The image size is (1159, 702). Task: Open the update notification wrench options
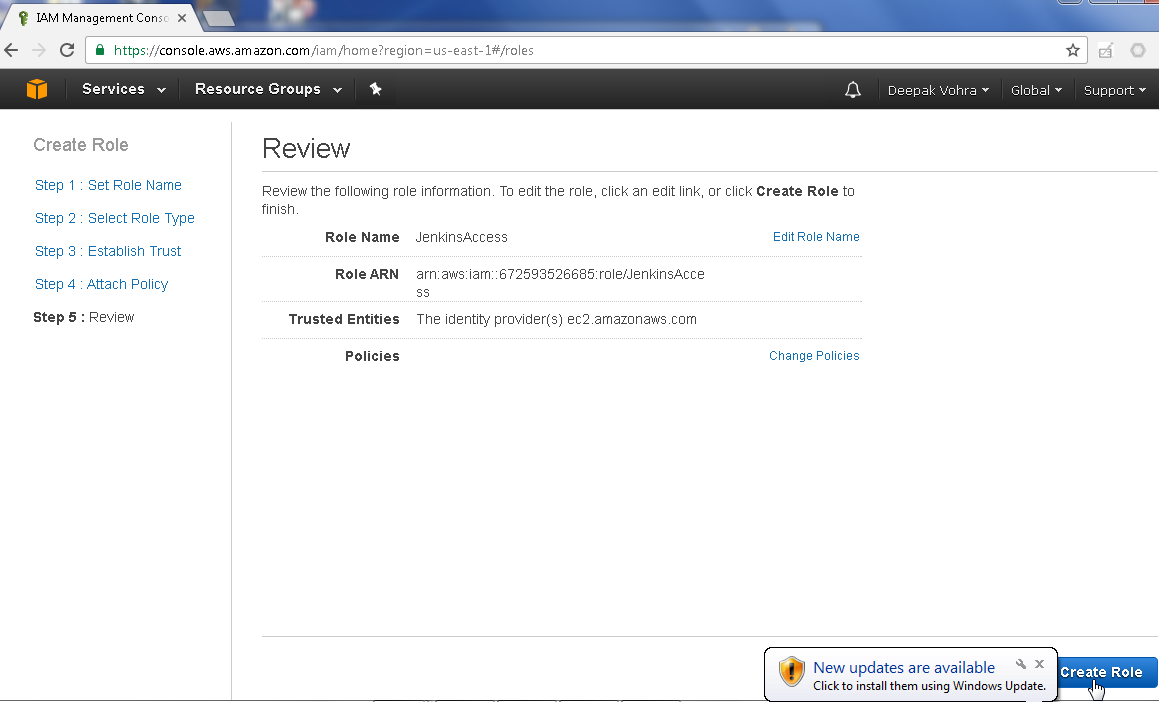(1021, 664)
